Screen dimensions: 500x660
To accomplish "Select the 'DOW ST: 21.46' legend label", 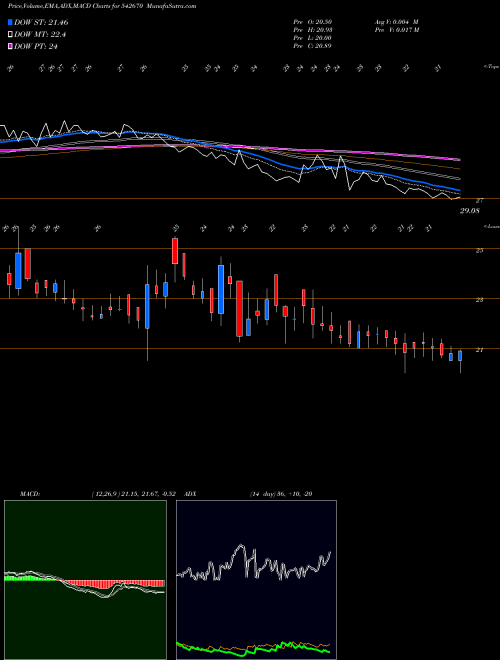I will (41, 22).
